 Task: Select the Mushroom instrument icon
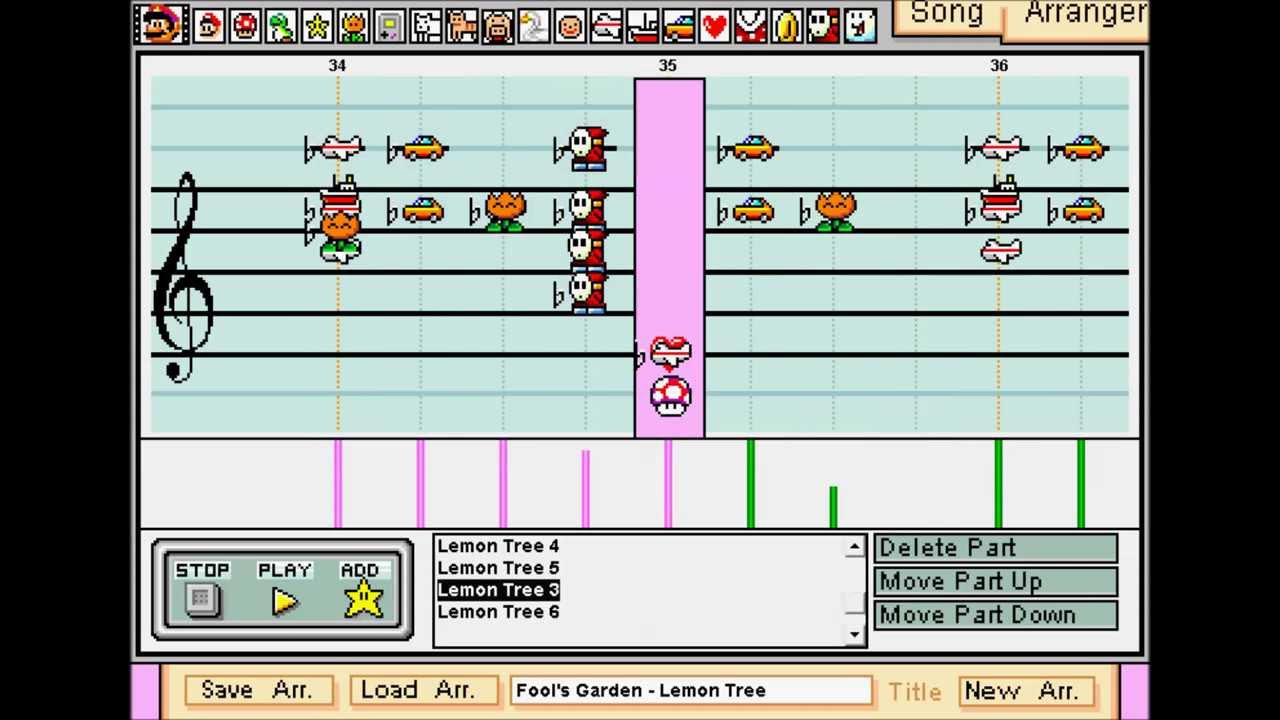pos(245,24)
